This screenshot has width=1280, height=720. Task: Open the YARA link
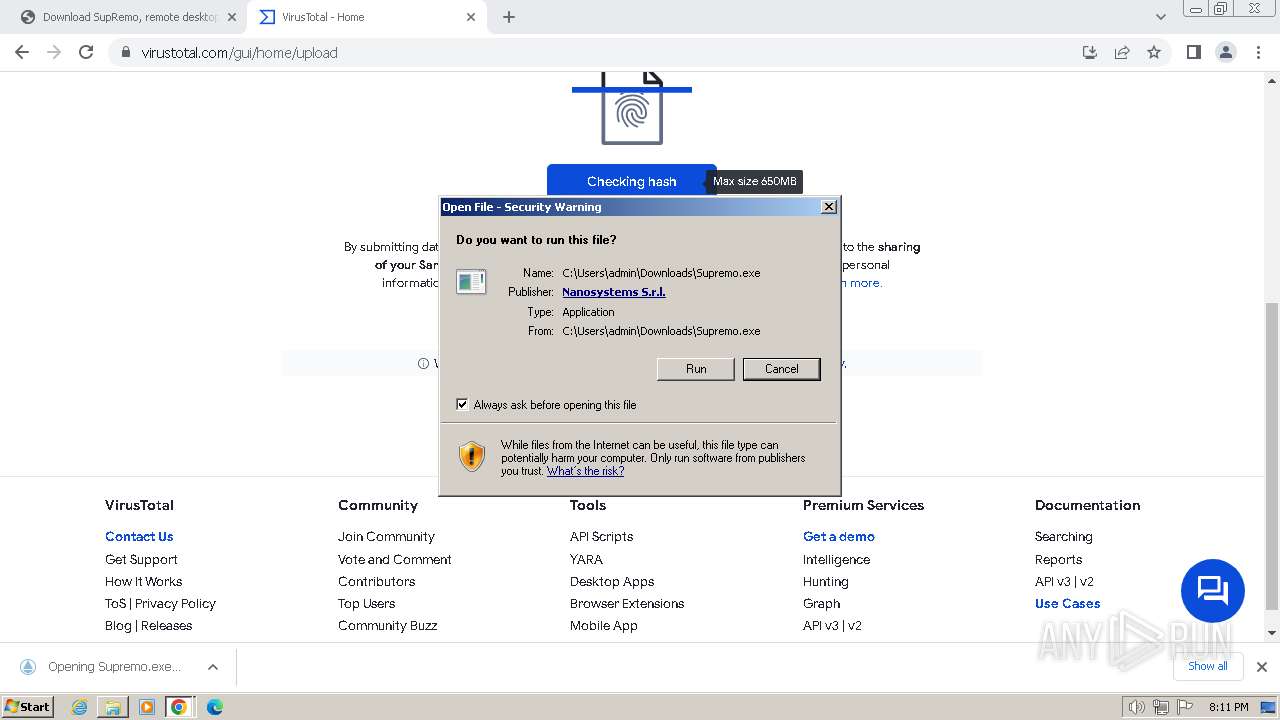[x=586, y=560]
